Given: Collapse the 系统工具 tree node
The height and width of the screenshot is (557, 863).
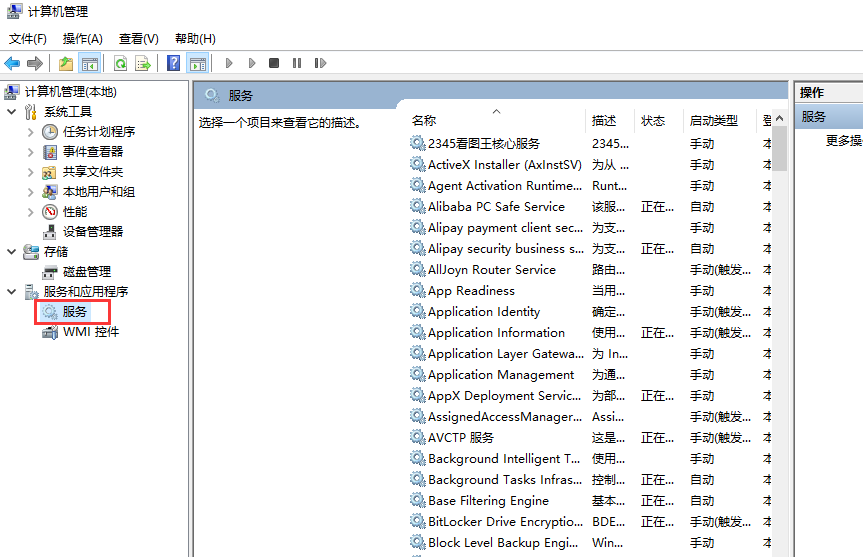Looking at the screenshot, I should point(11,112).
